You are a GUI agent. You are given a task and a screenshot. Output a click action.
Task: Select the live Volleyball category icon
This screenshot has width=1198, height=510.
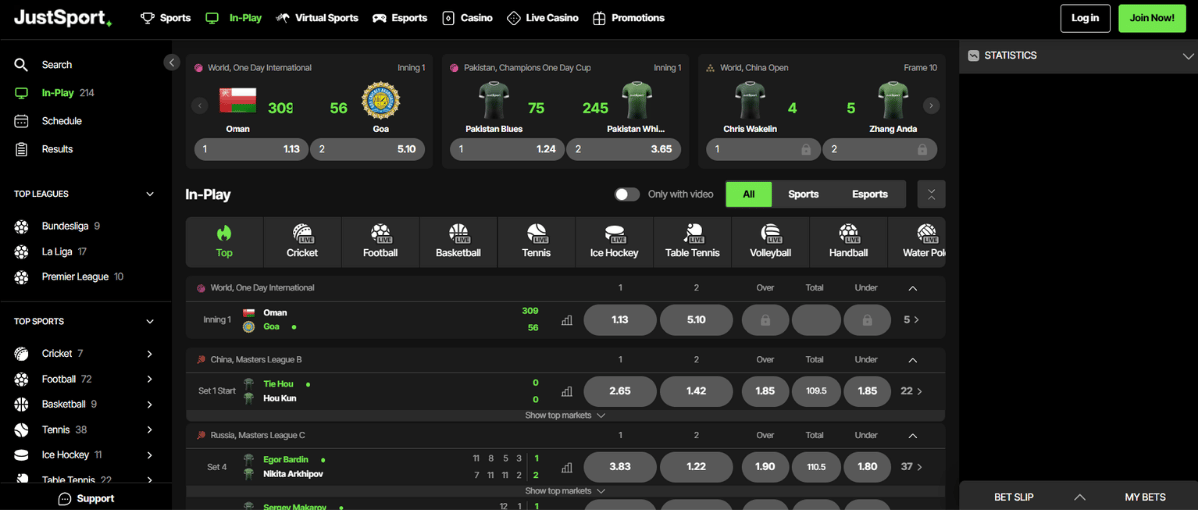770,233
